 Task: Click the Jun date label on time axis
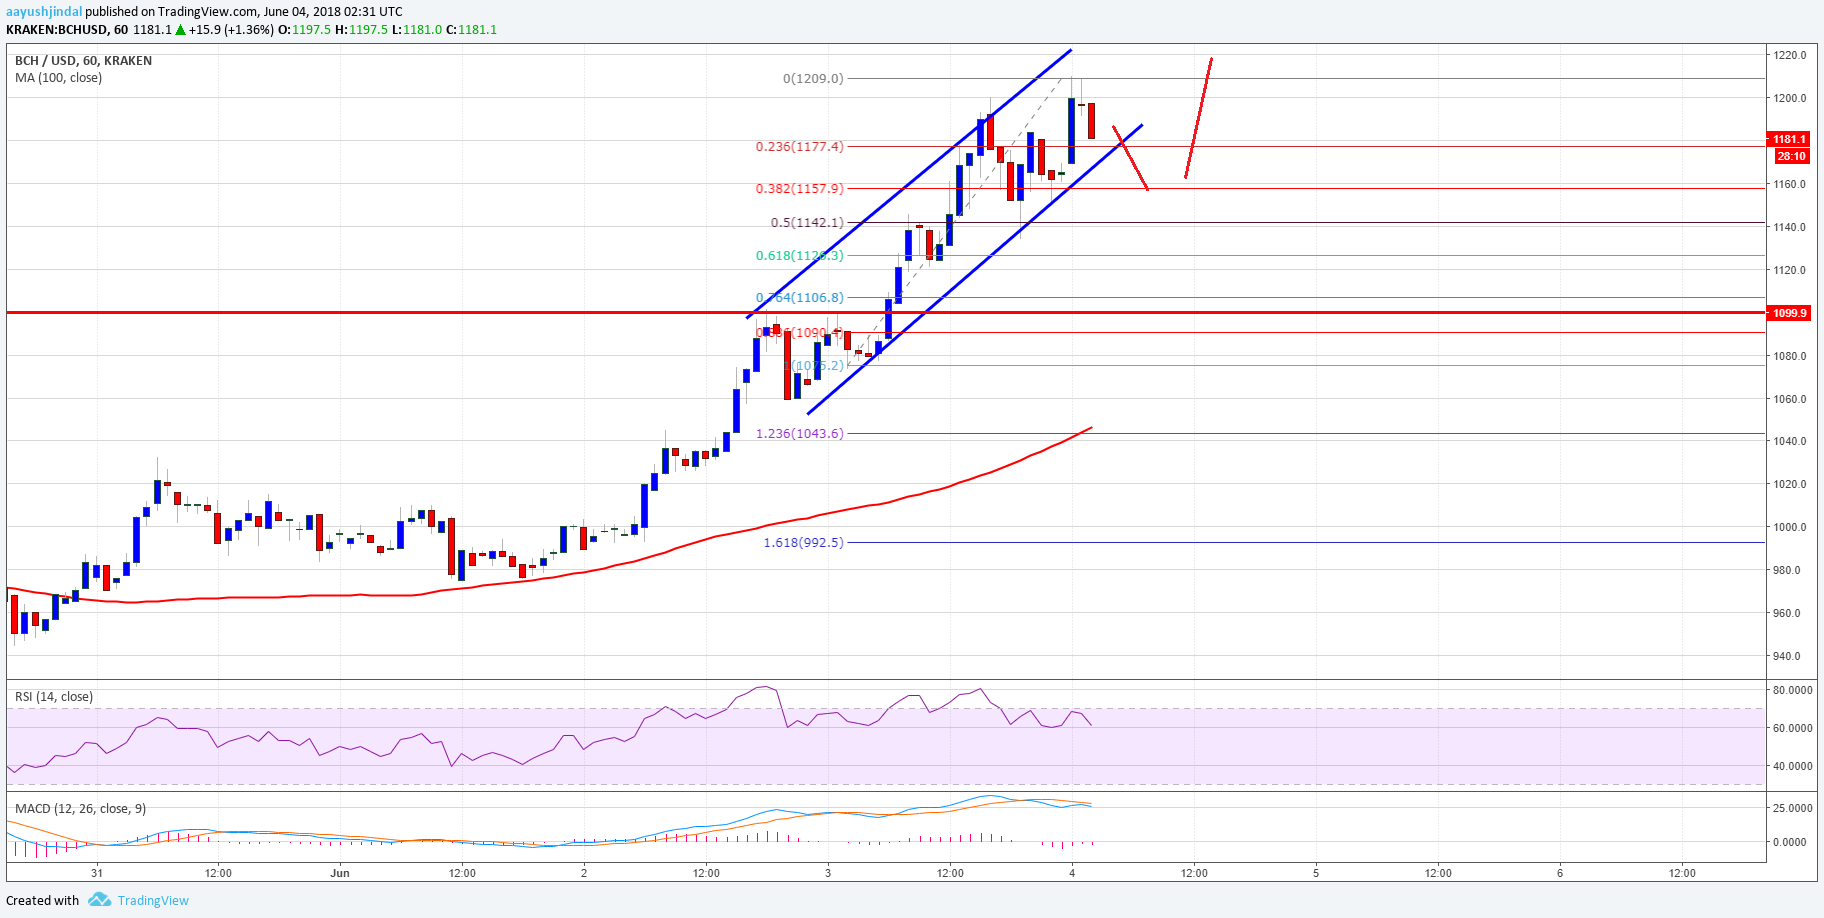340,873
